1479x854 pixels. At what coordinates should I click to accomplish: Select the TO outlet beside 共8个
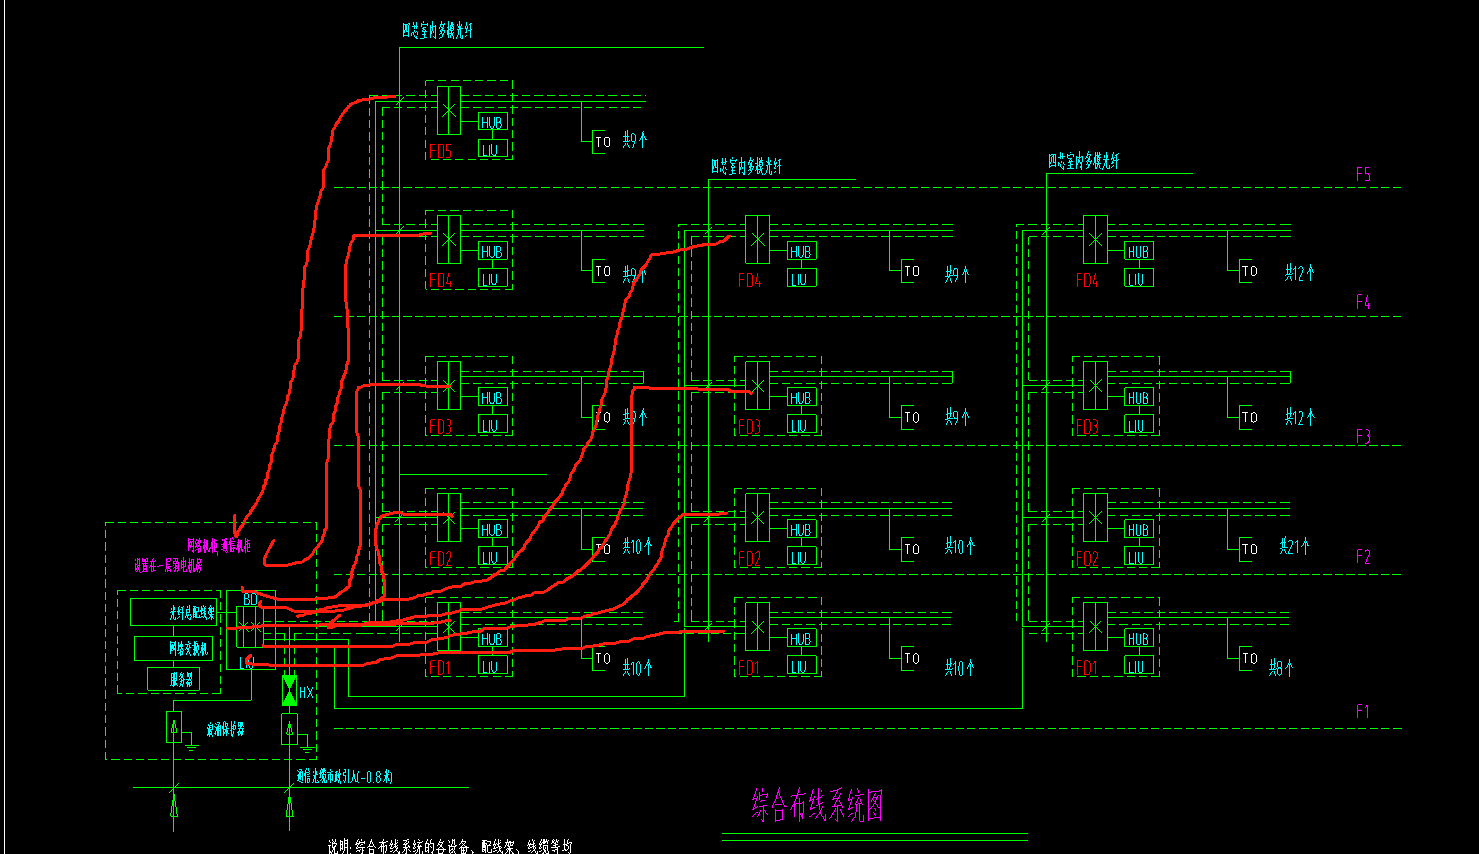click(x=1249, y=657)
